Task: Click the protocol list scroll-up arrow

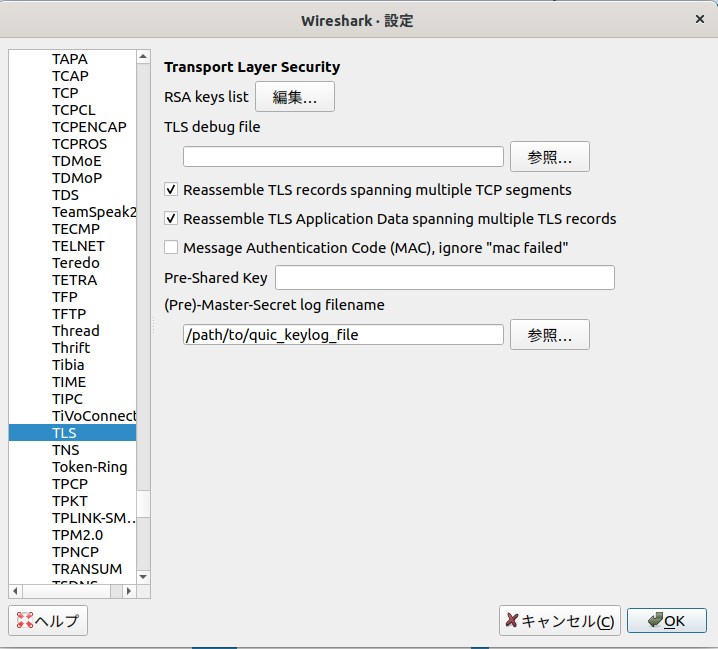Action: 143,57
